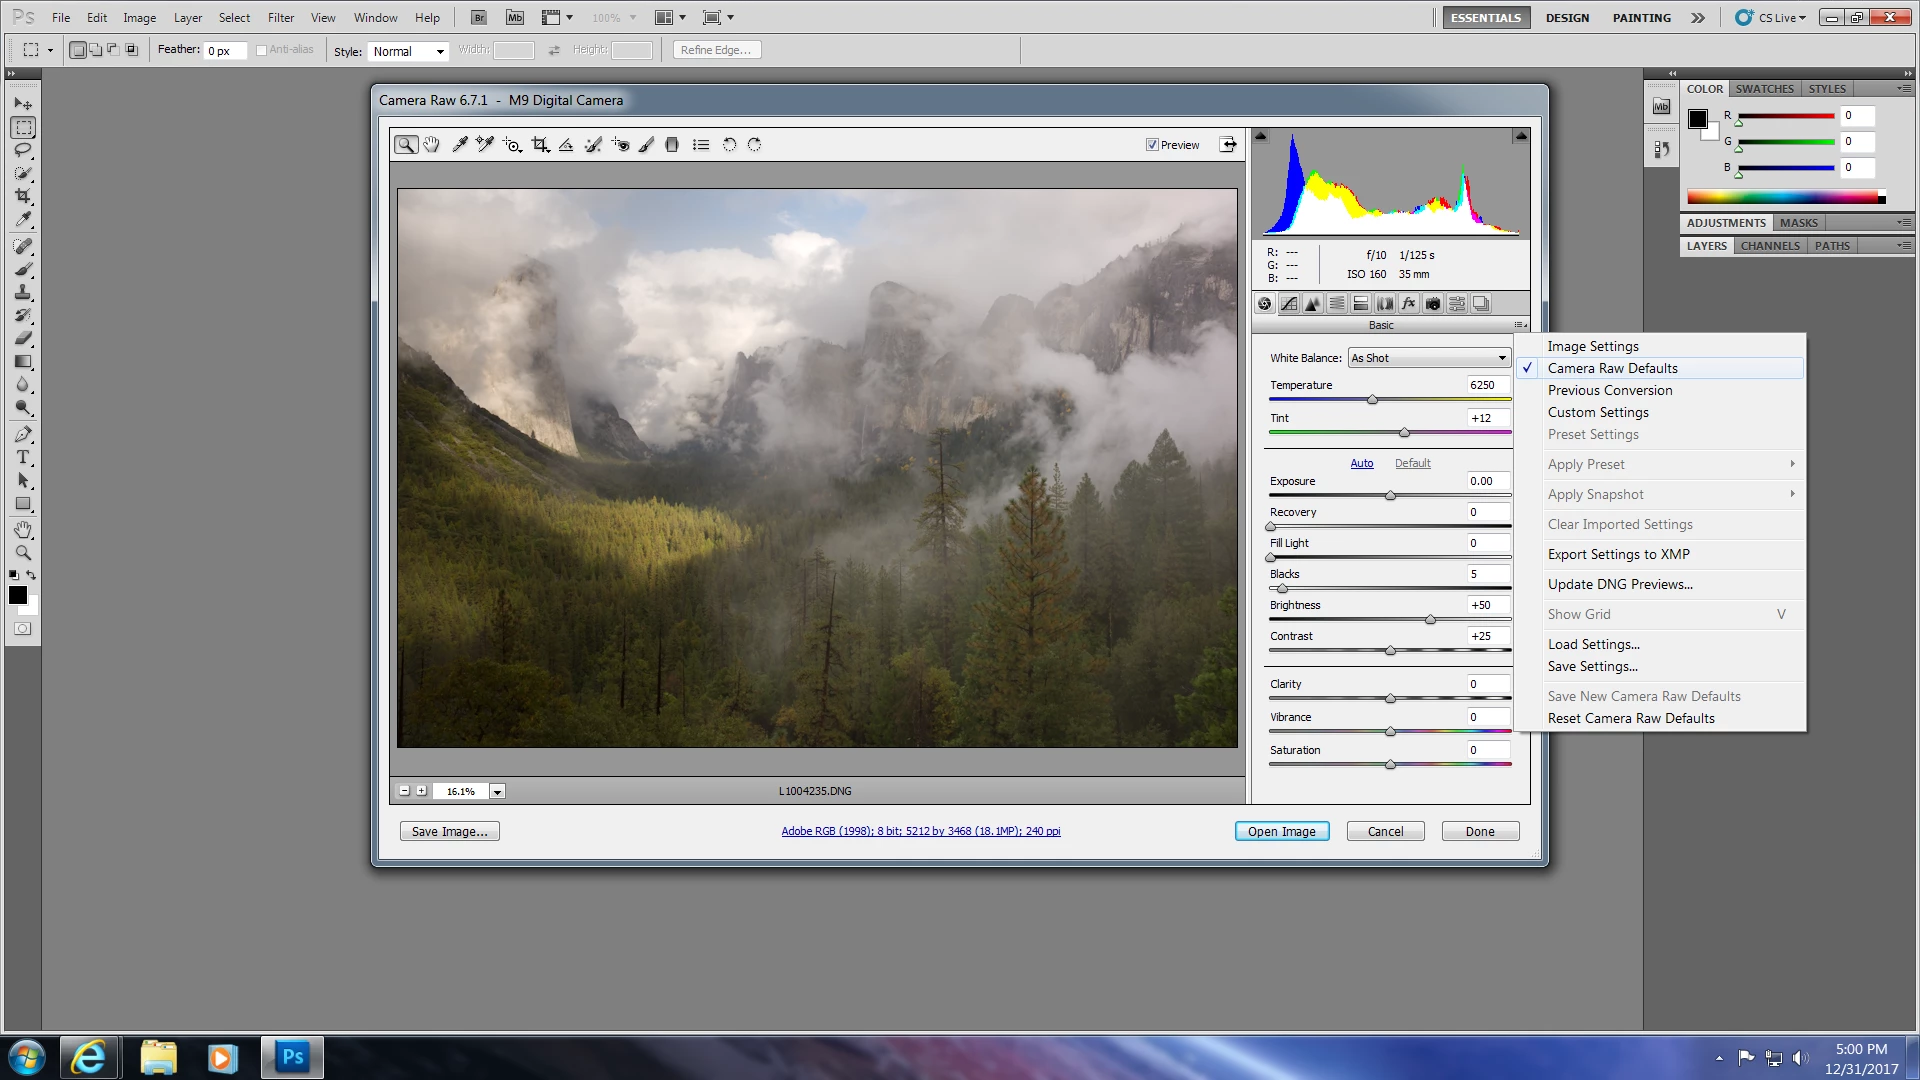
Task: Toggle the shadow clipping warning in histogram
Action: pos(1260,136)
